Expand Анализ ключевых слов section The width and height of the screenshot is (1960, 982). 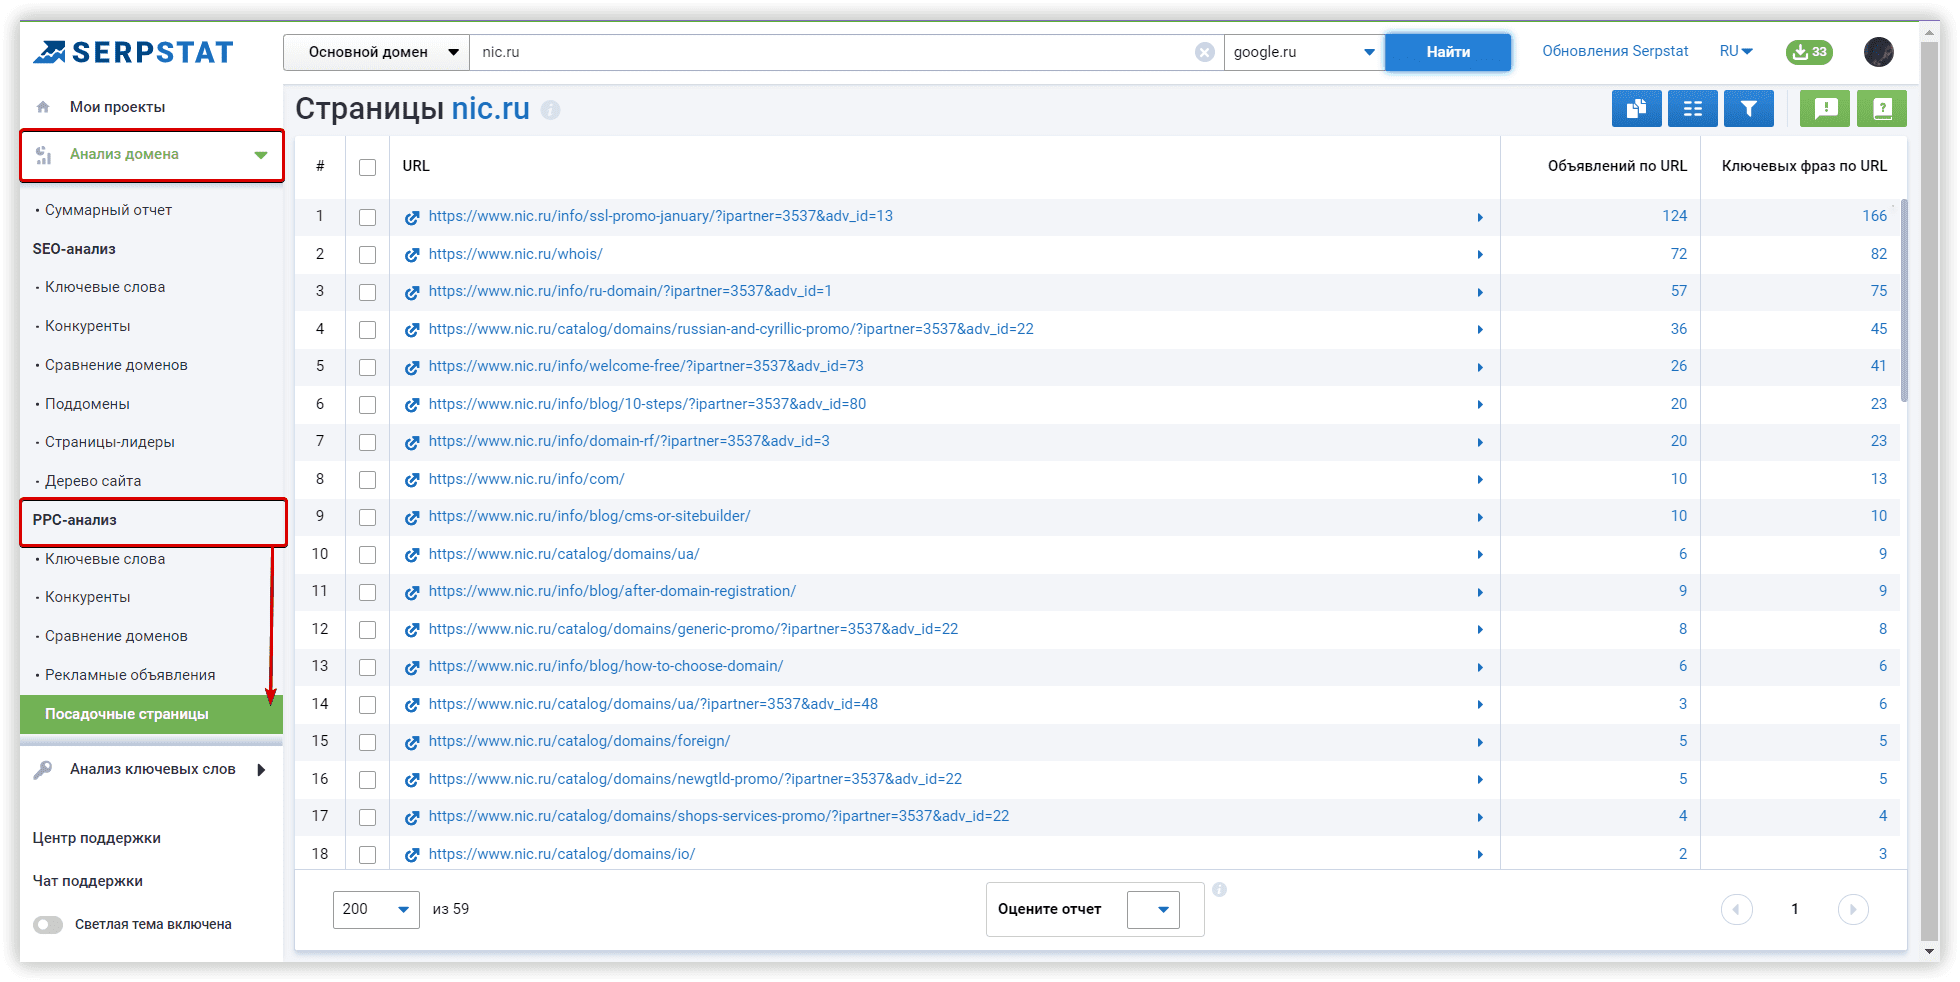click(261, 770)
